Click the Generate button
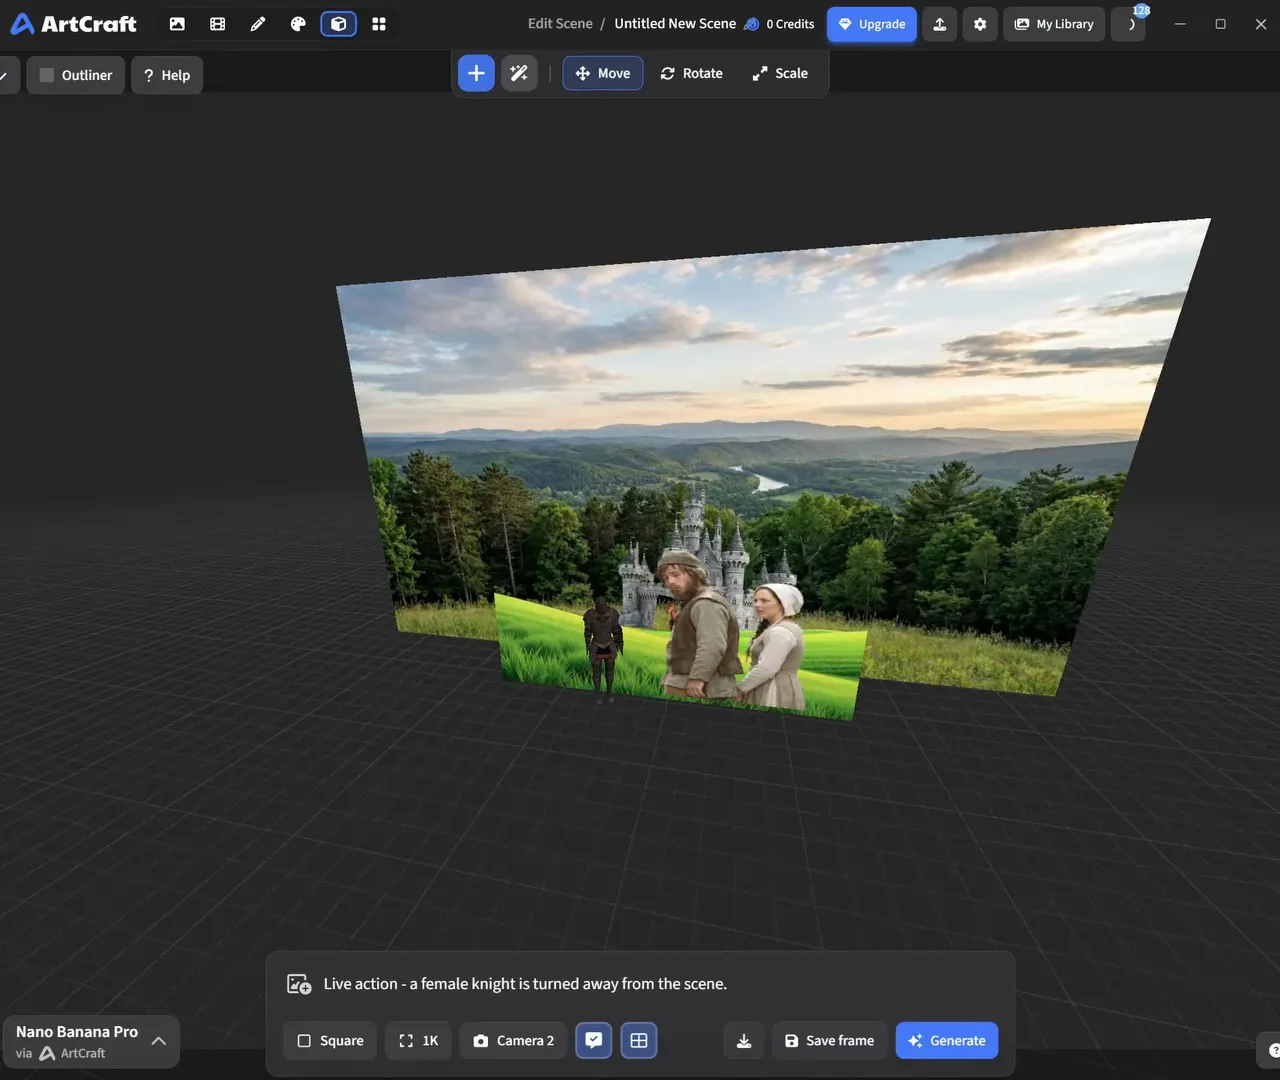Image resolution: width=1280 pixels, height=1080 pixels. click(947, 1041)
